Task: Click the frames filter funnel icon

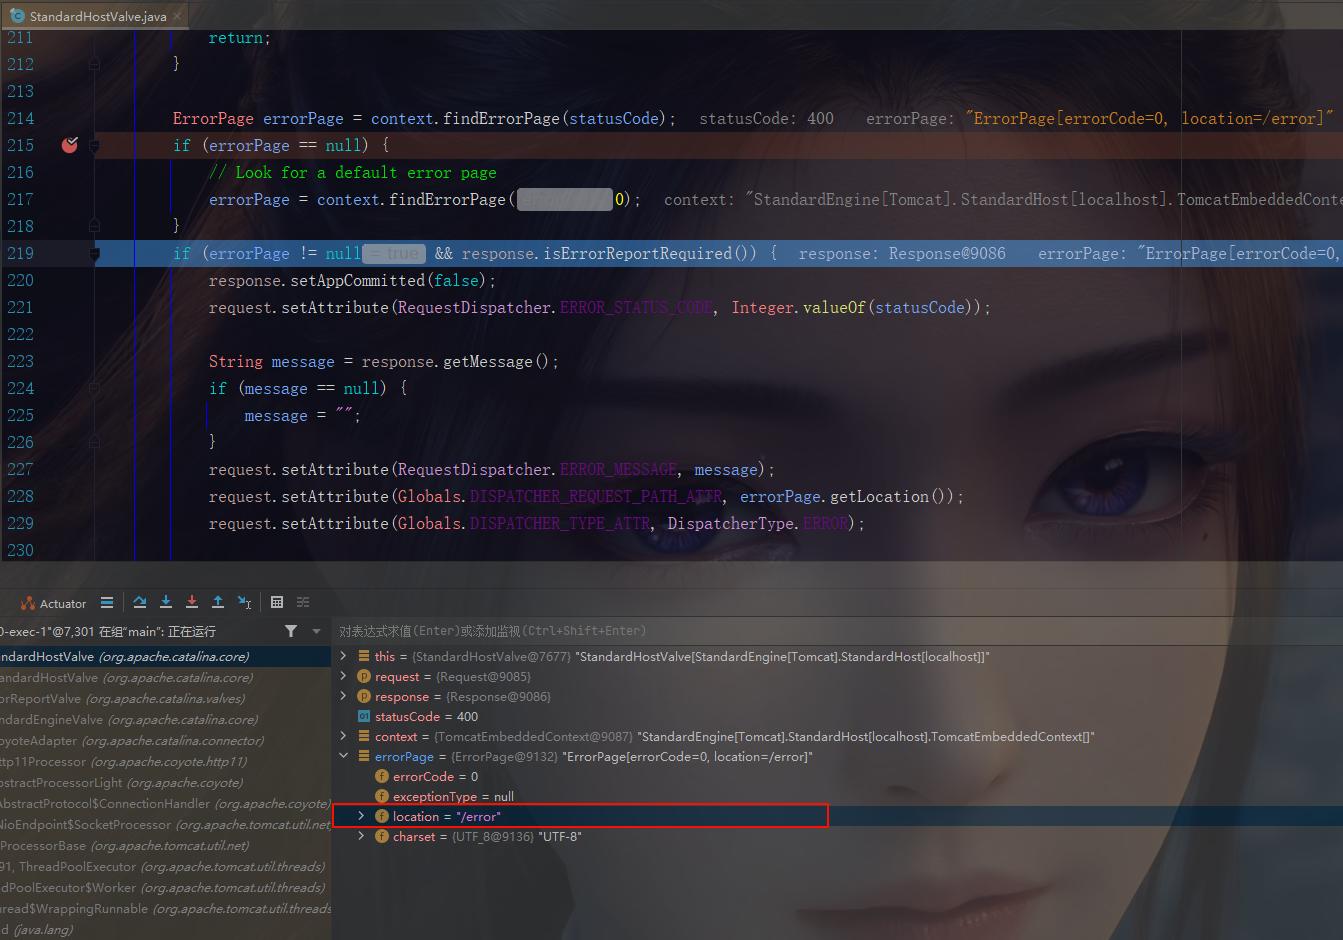Action: click(291, 631)
